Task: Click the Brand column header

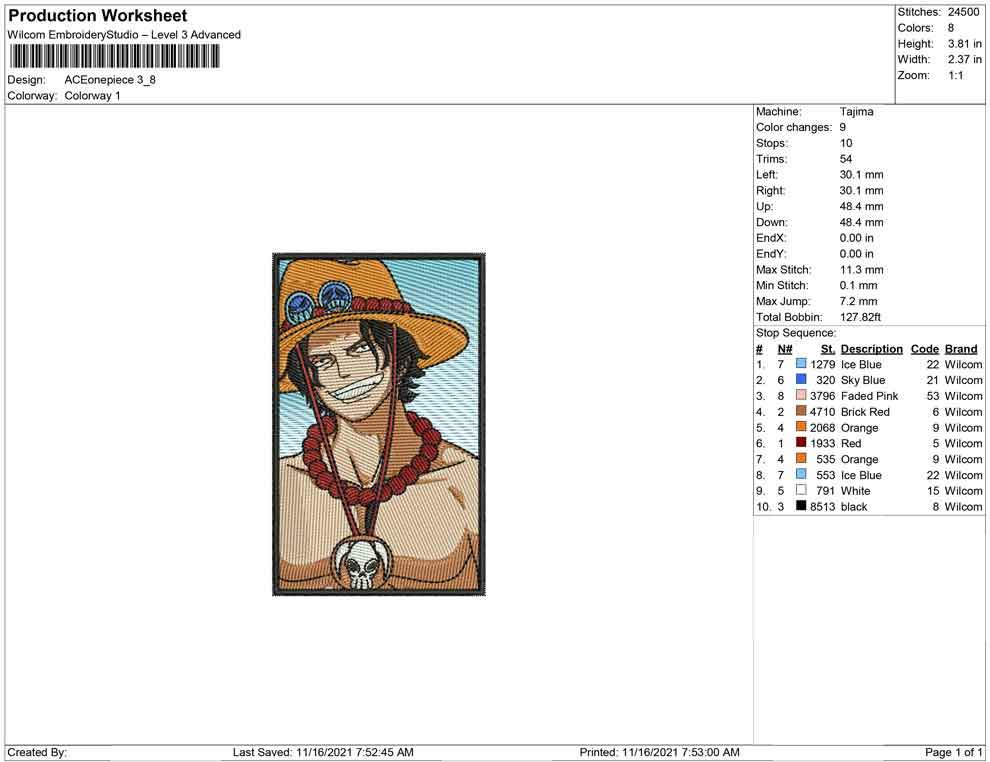Action: click(961, 349)
